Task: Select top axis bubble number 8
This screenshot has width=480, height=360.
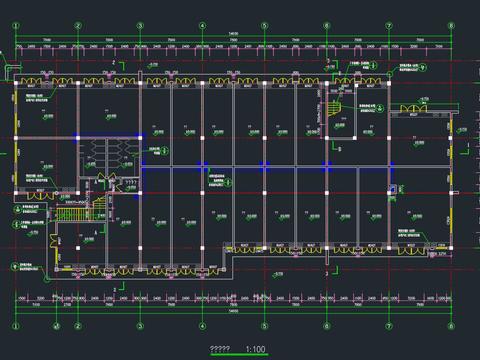Action: pyautogui.click(x=451, y=26)
